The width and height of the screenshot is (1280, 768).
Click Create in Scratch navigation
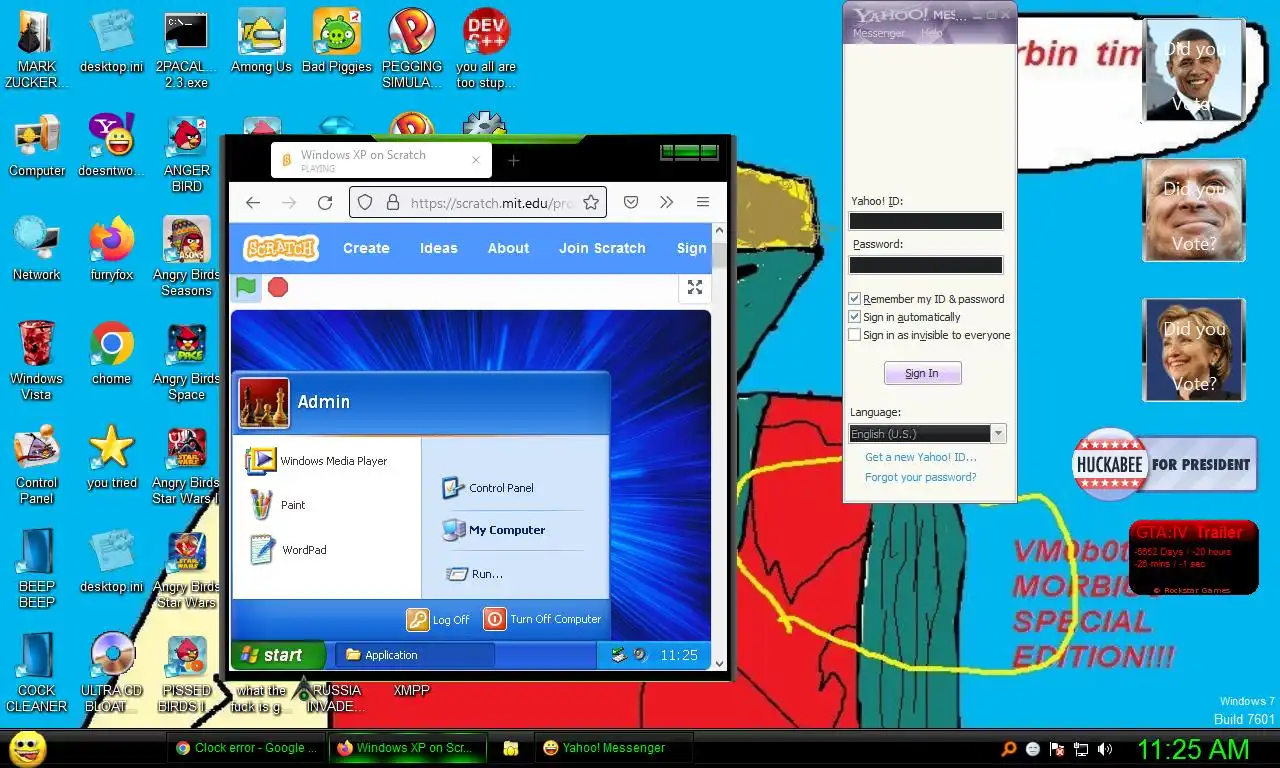366,248
